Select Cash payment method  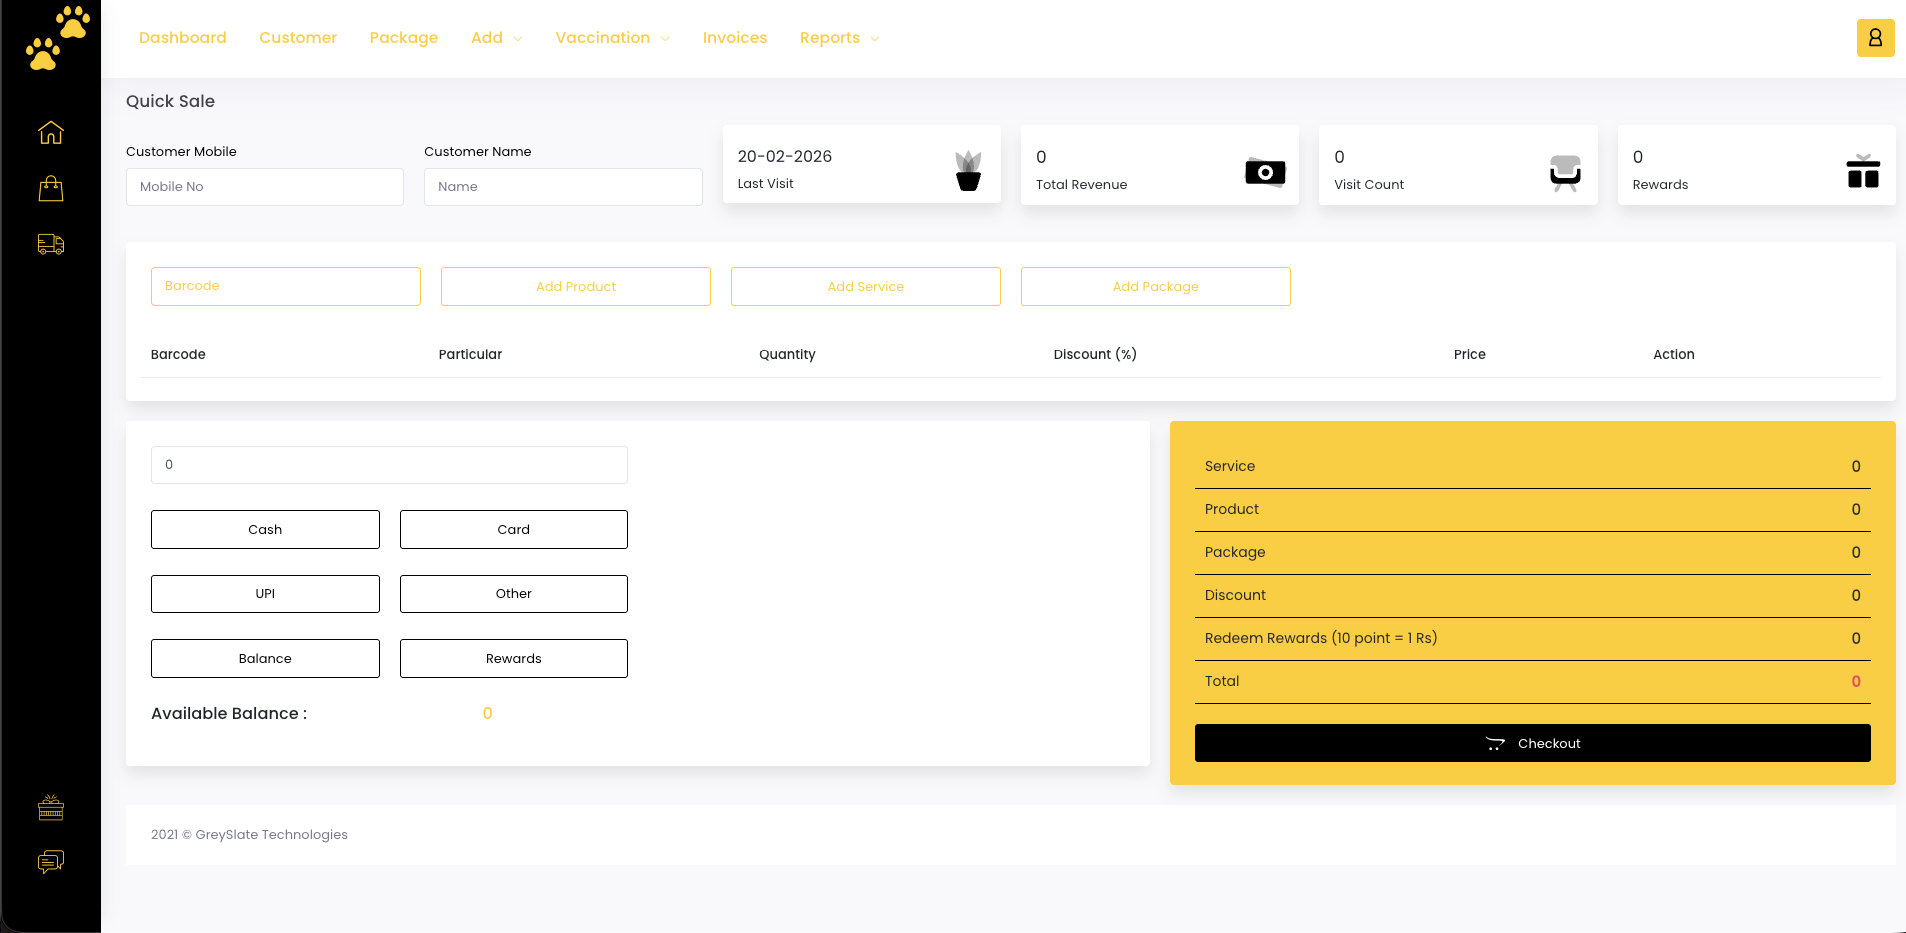(x=265, y=530)
